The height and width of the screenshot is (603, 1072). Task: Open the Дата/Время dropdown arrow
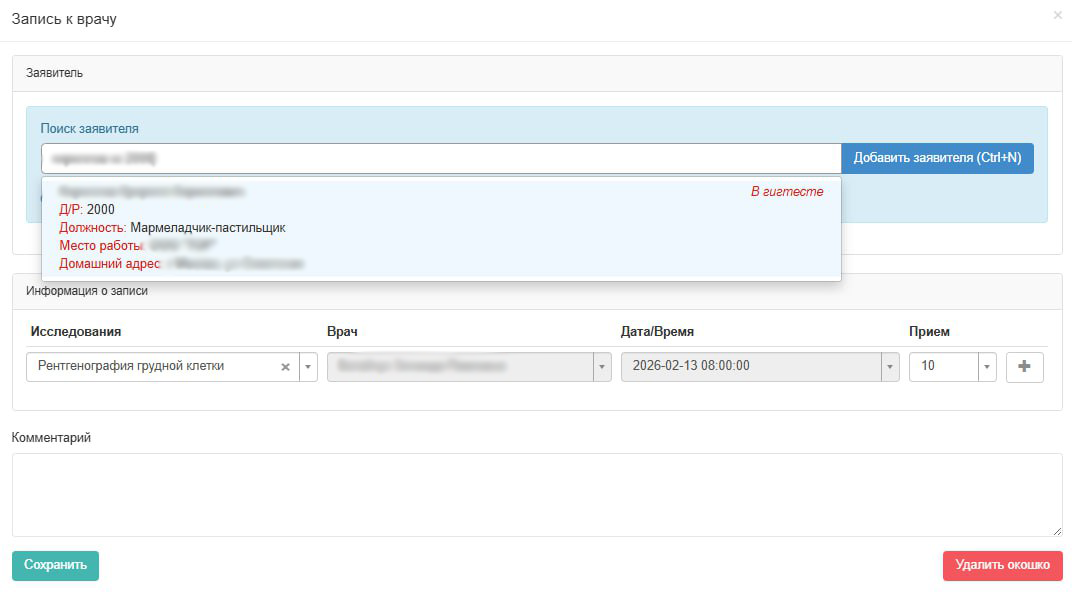click(x=890, y=367)
